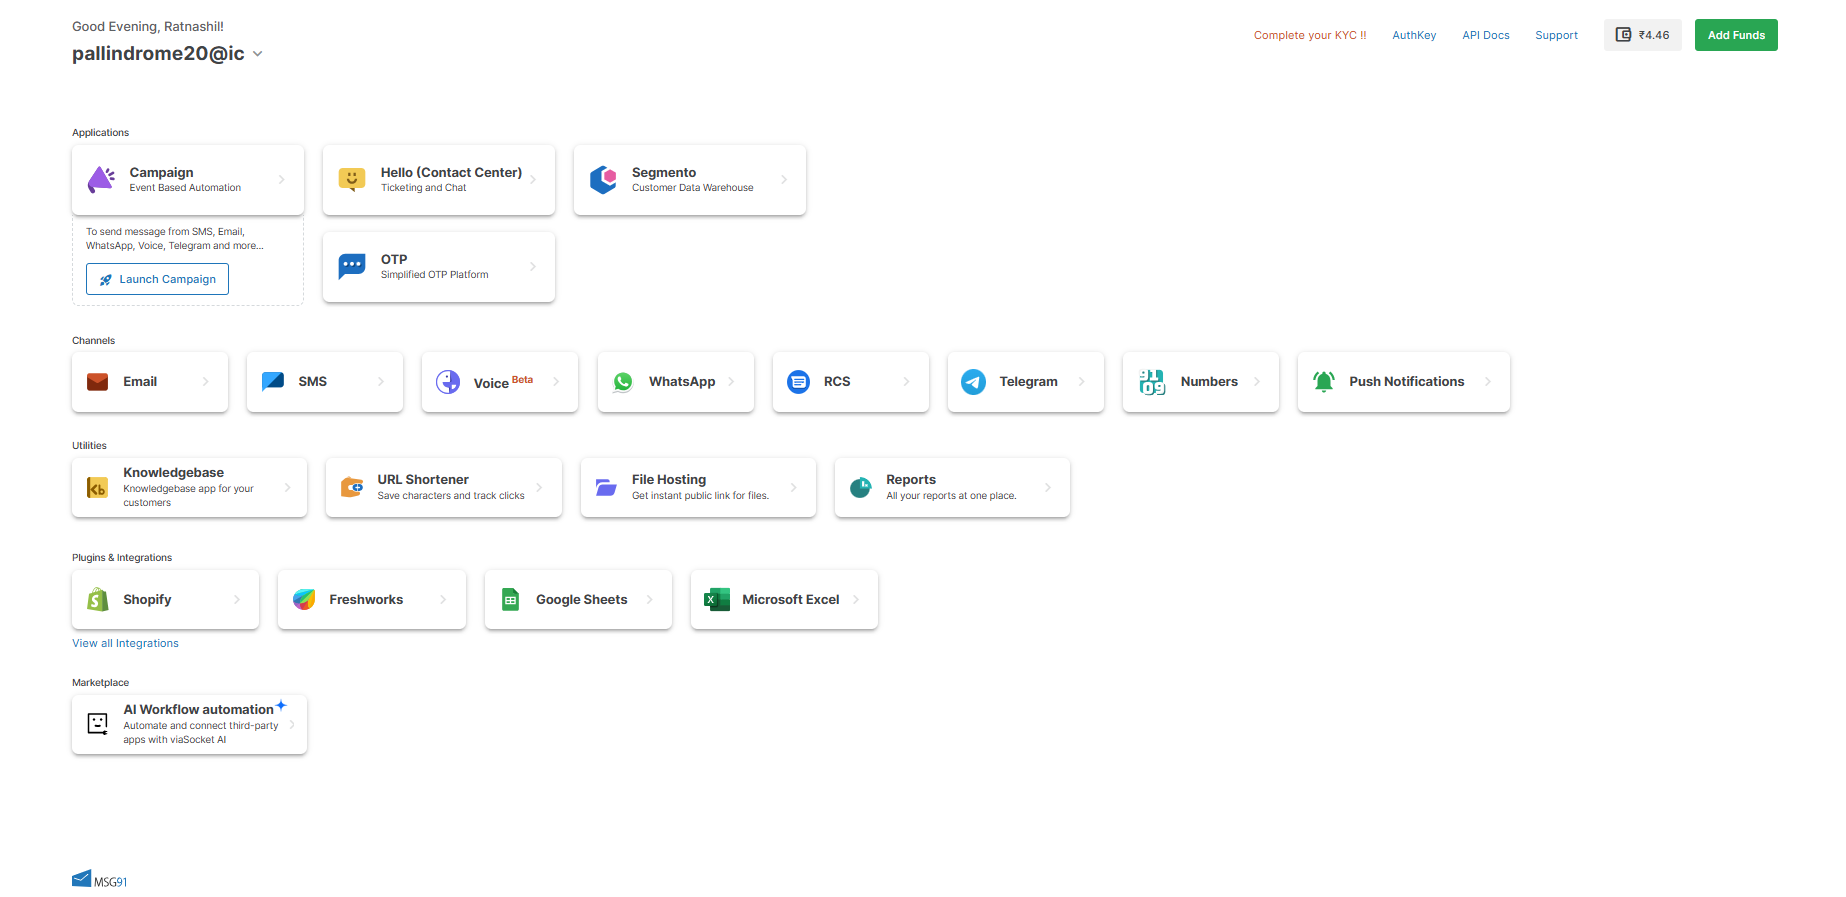Click the Microsoft Excel icon
1846x897 pixels.
tap(717, 599)
